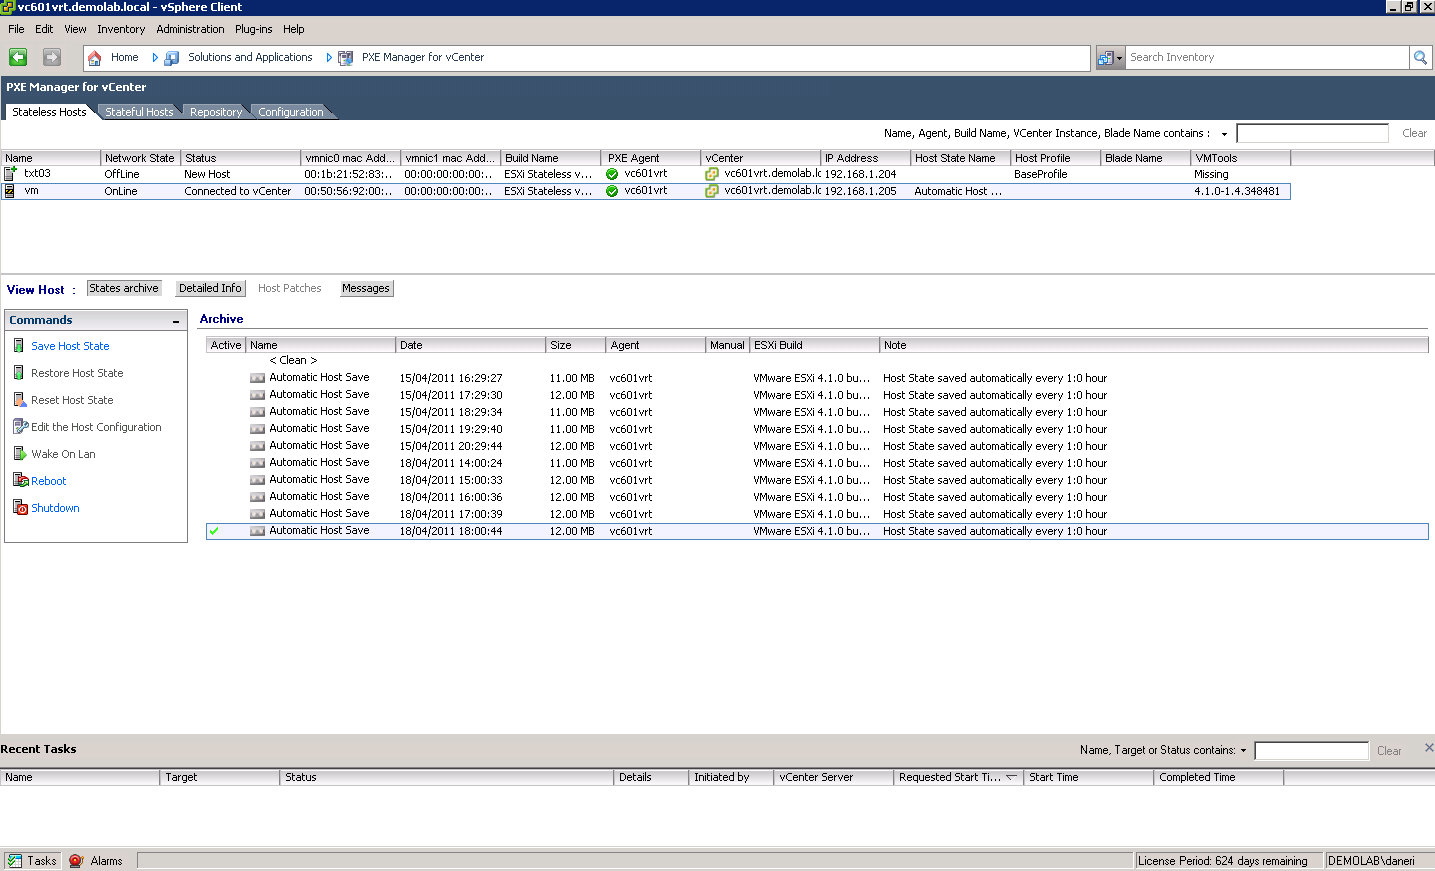Select the txt03 host row name

[38, 174]
